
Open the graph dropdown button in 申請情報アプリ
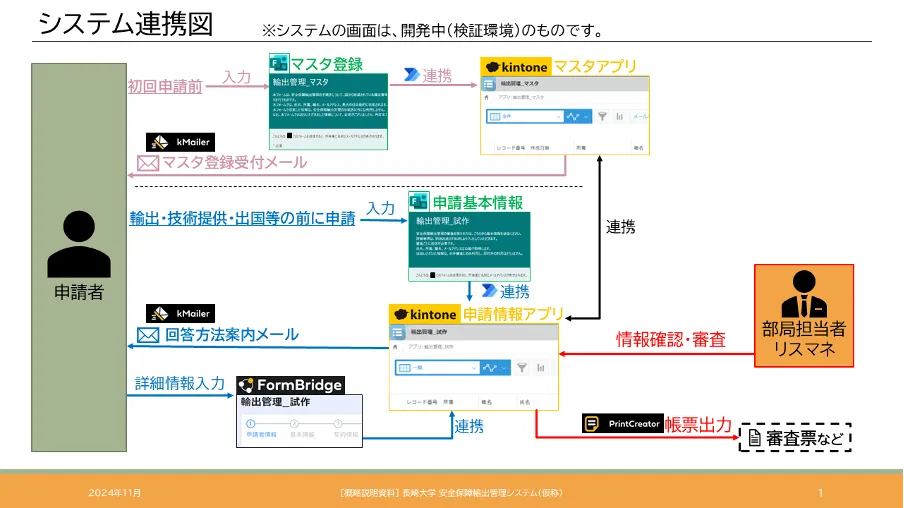(x=492, y=368)
